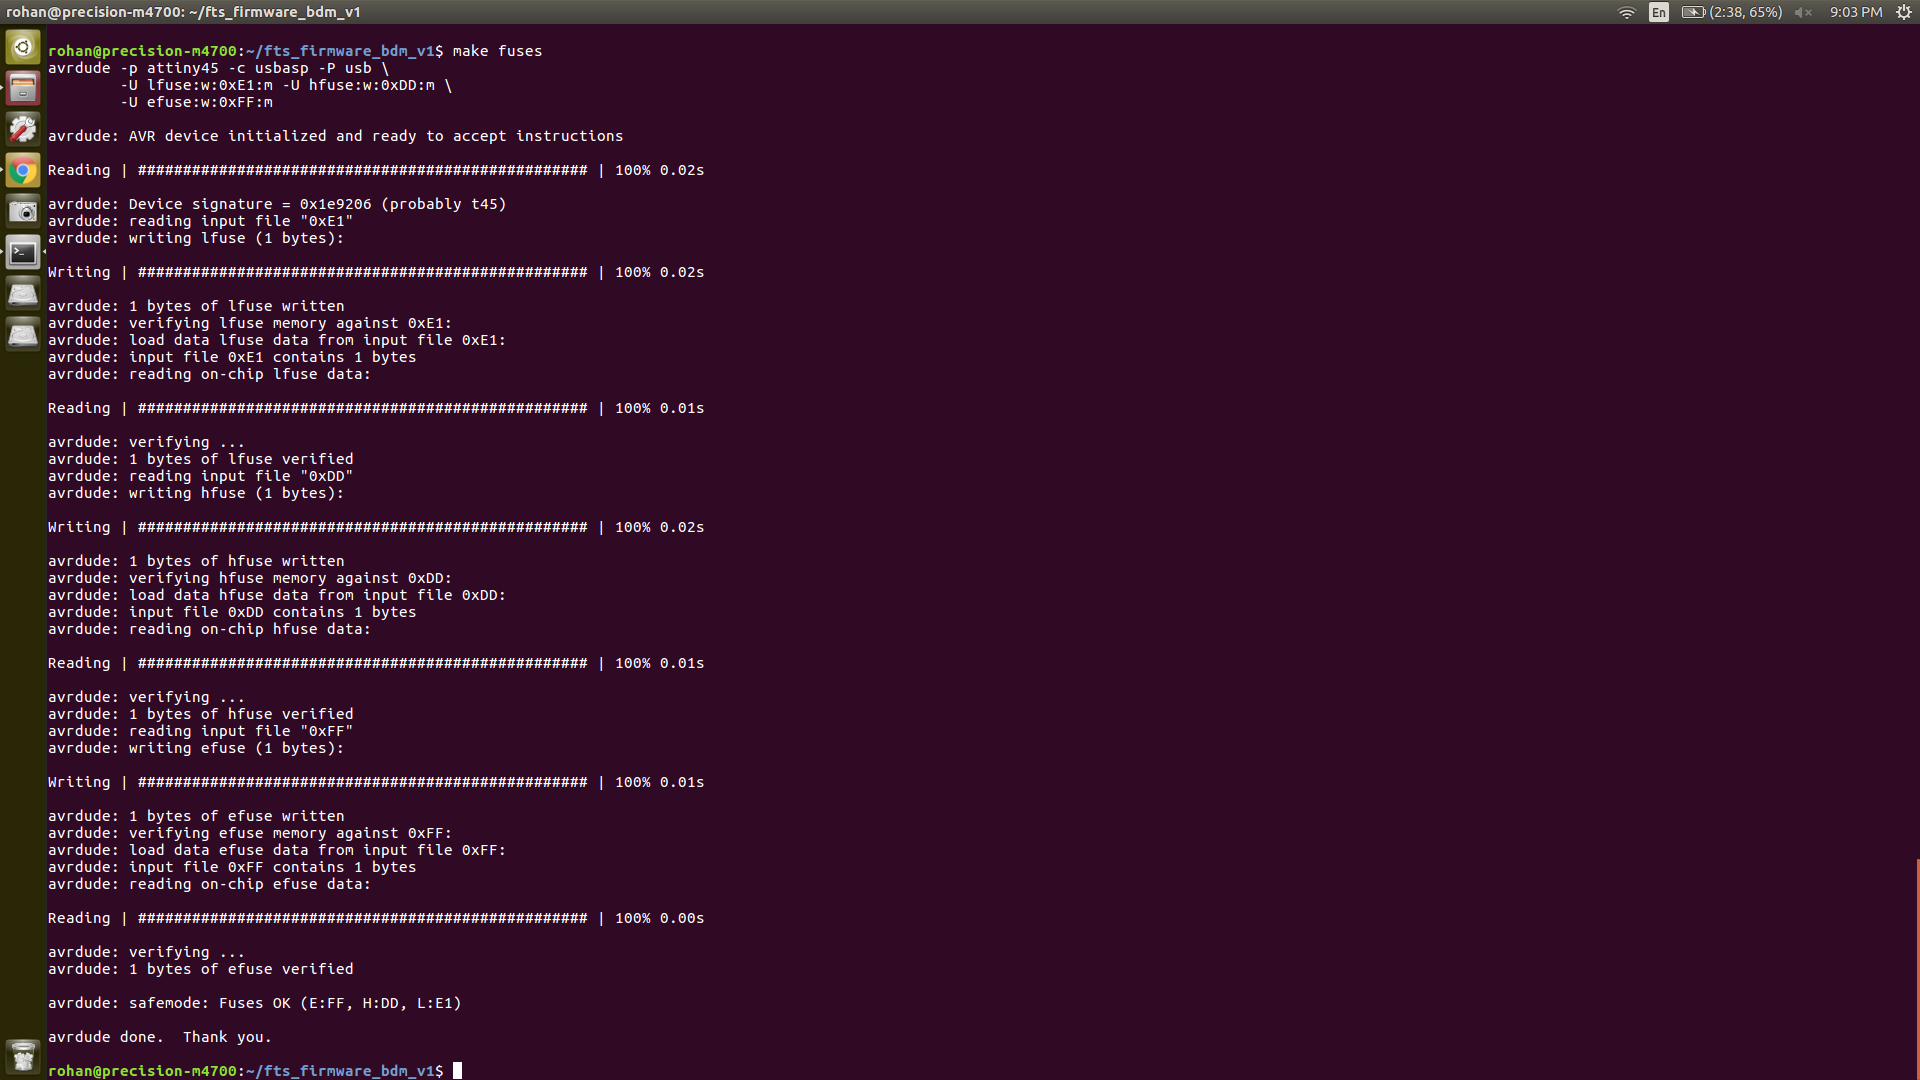The height and width of the screenshot is (1080, 1920).
Task: Open the muted volume indicator
Action: coord(1803,12)
